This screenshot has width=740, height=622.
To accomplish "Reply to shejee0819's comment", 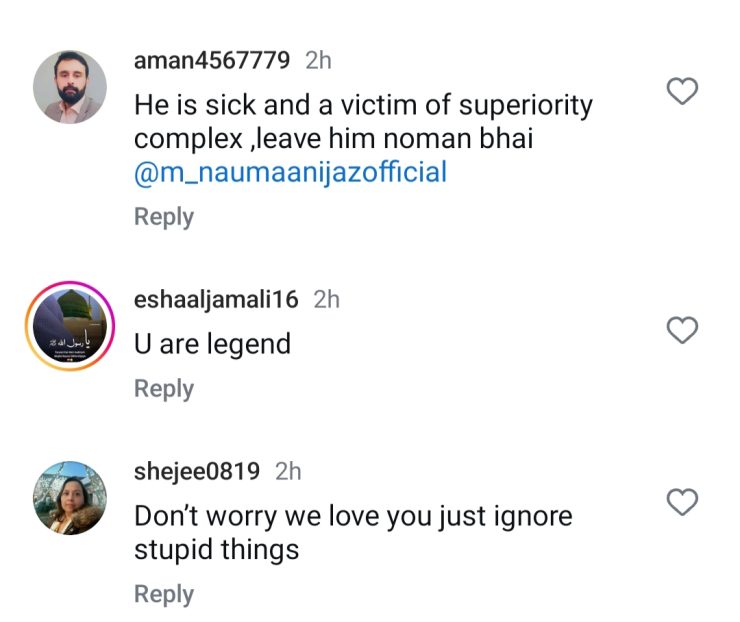I will 164,594.
